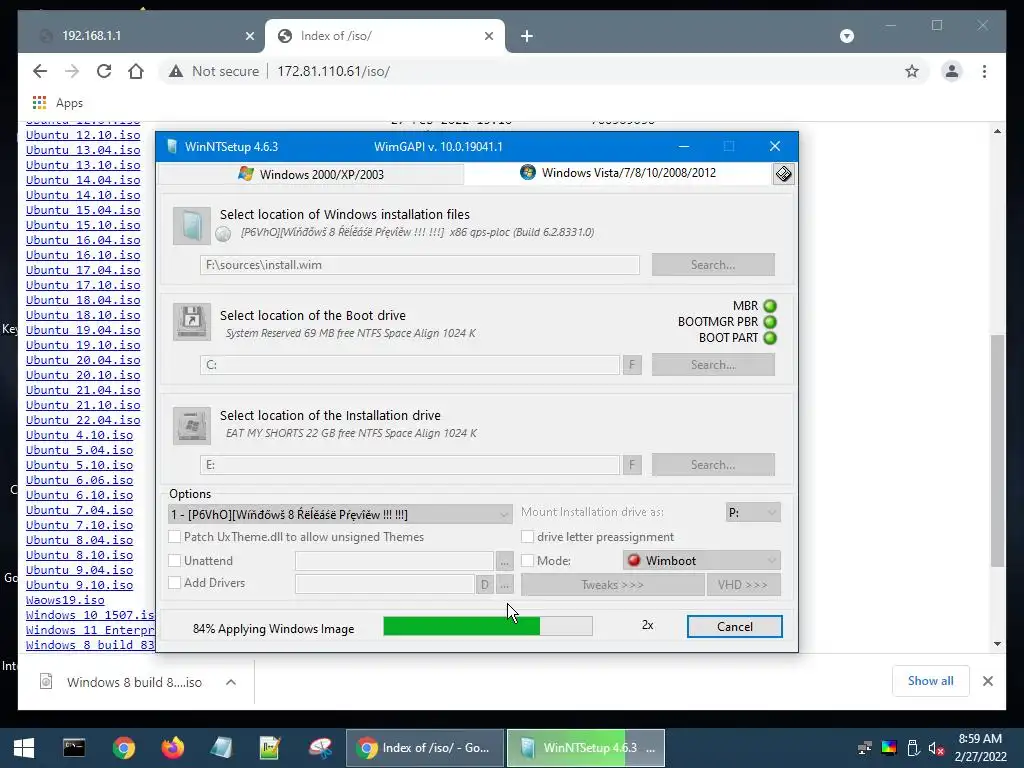Click the Boot drive C: field

coord(409,364)
